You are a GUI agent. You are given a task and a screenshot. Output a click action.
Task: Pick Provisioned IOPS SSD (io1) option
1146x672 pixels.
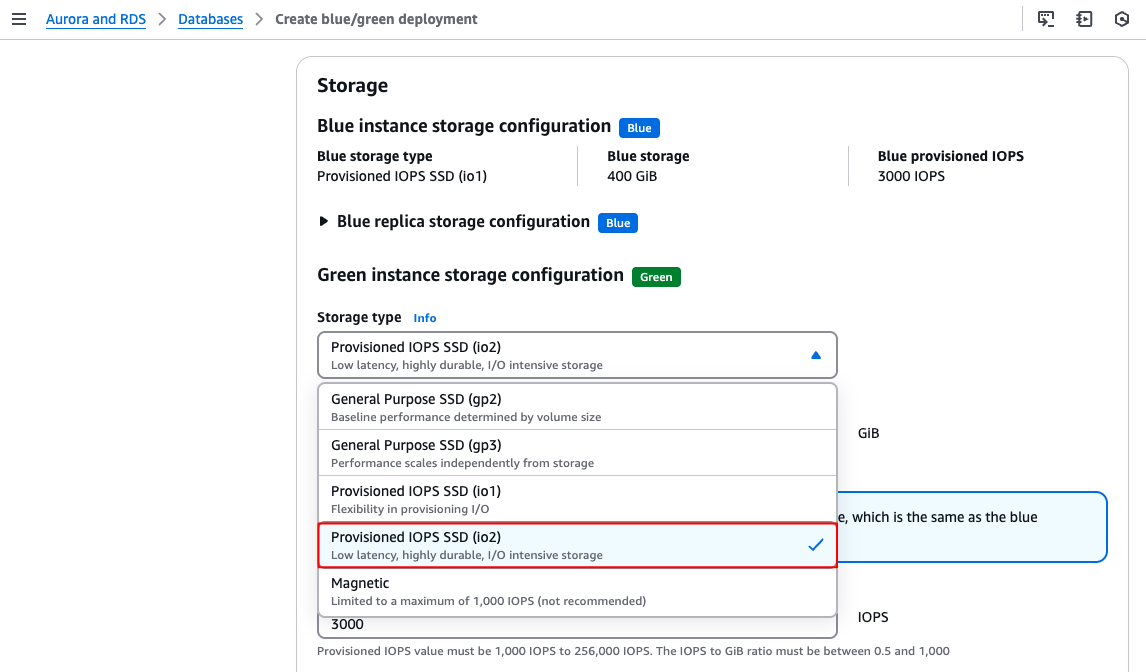click(x=576, y=499)
